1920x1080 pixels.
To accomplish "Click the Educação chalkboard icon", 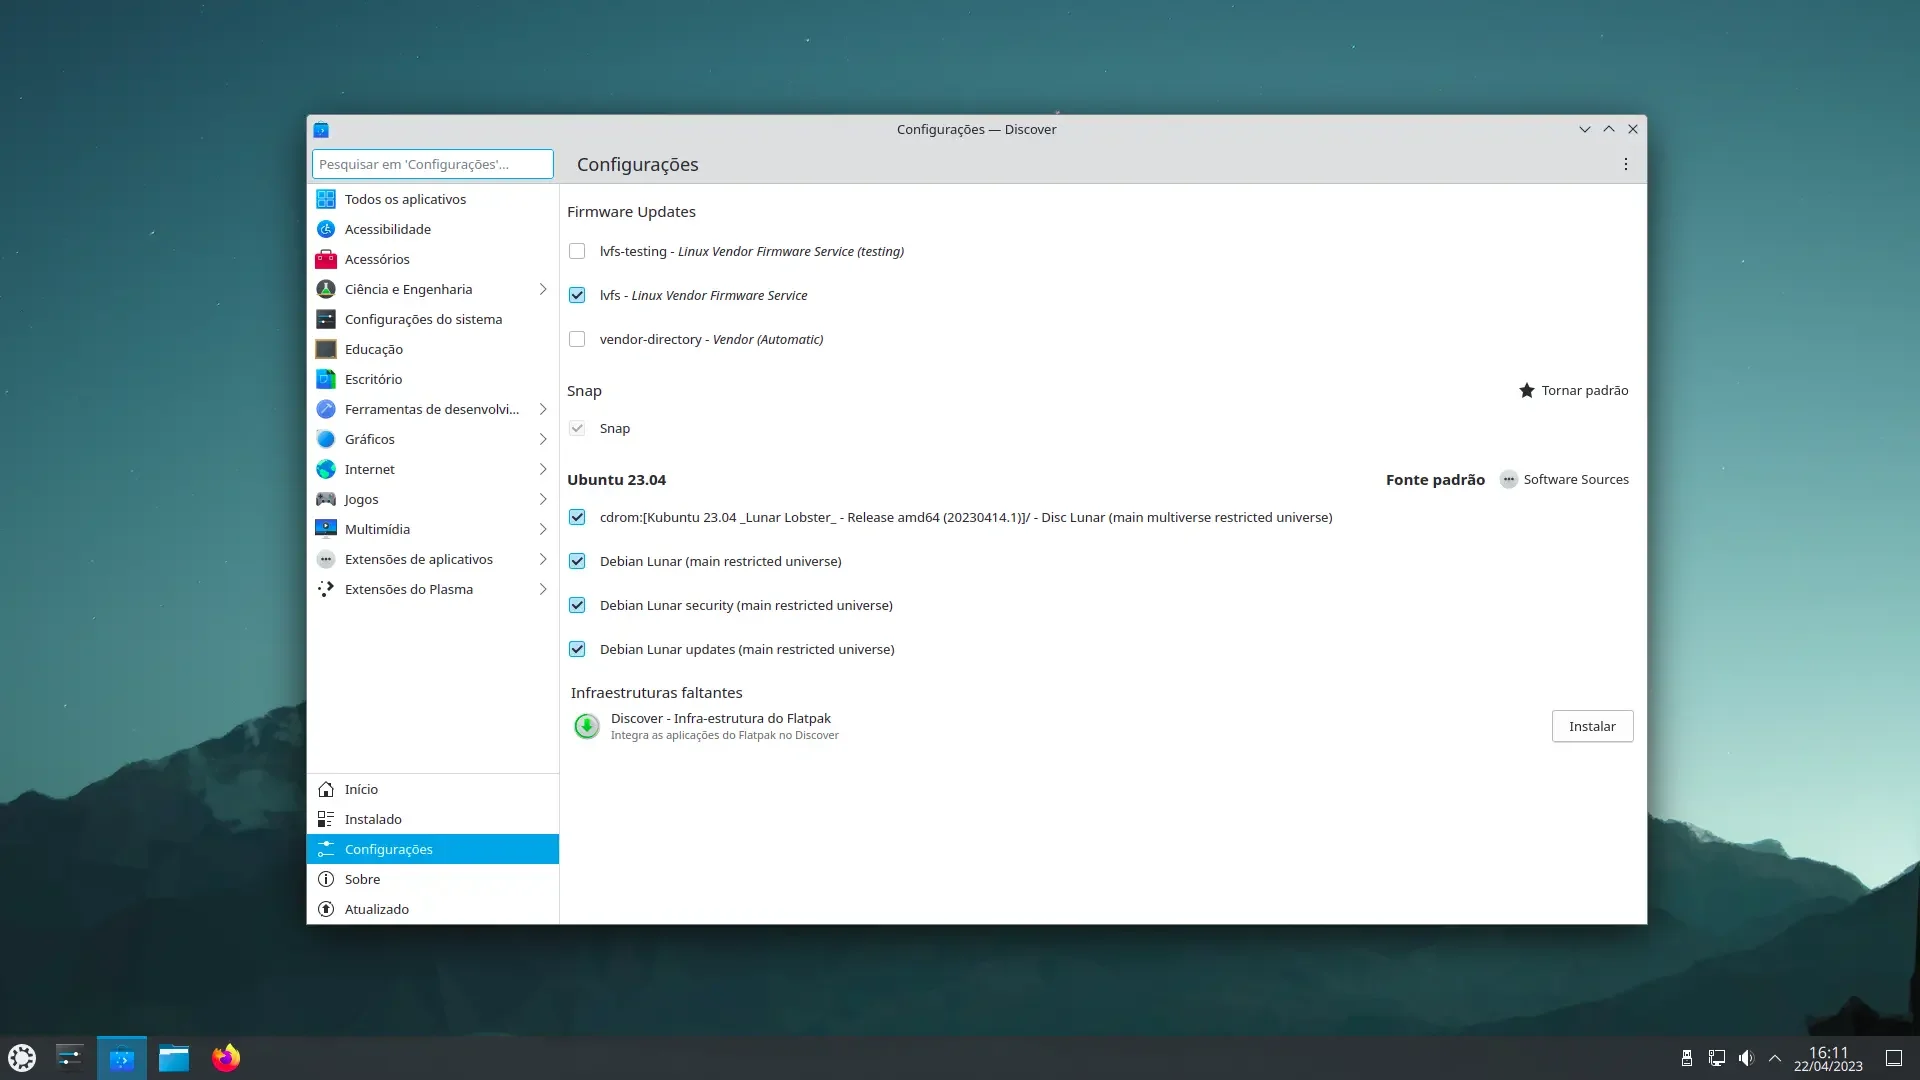I will pyautogui.click(x=326, y=349).
